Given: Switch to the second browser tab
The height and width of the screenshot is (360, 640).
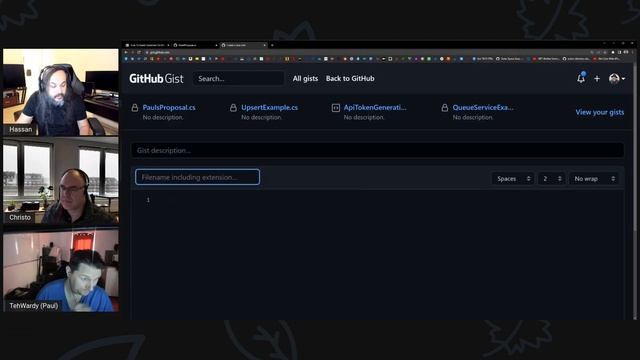Looking at the screenshot, I should pyautogui.click(x=195, y=45).
